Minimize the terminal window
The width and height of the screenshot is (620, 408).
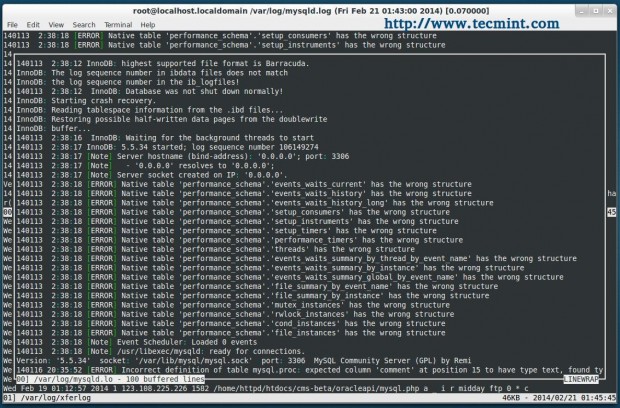[581, 11]
